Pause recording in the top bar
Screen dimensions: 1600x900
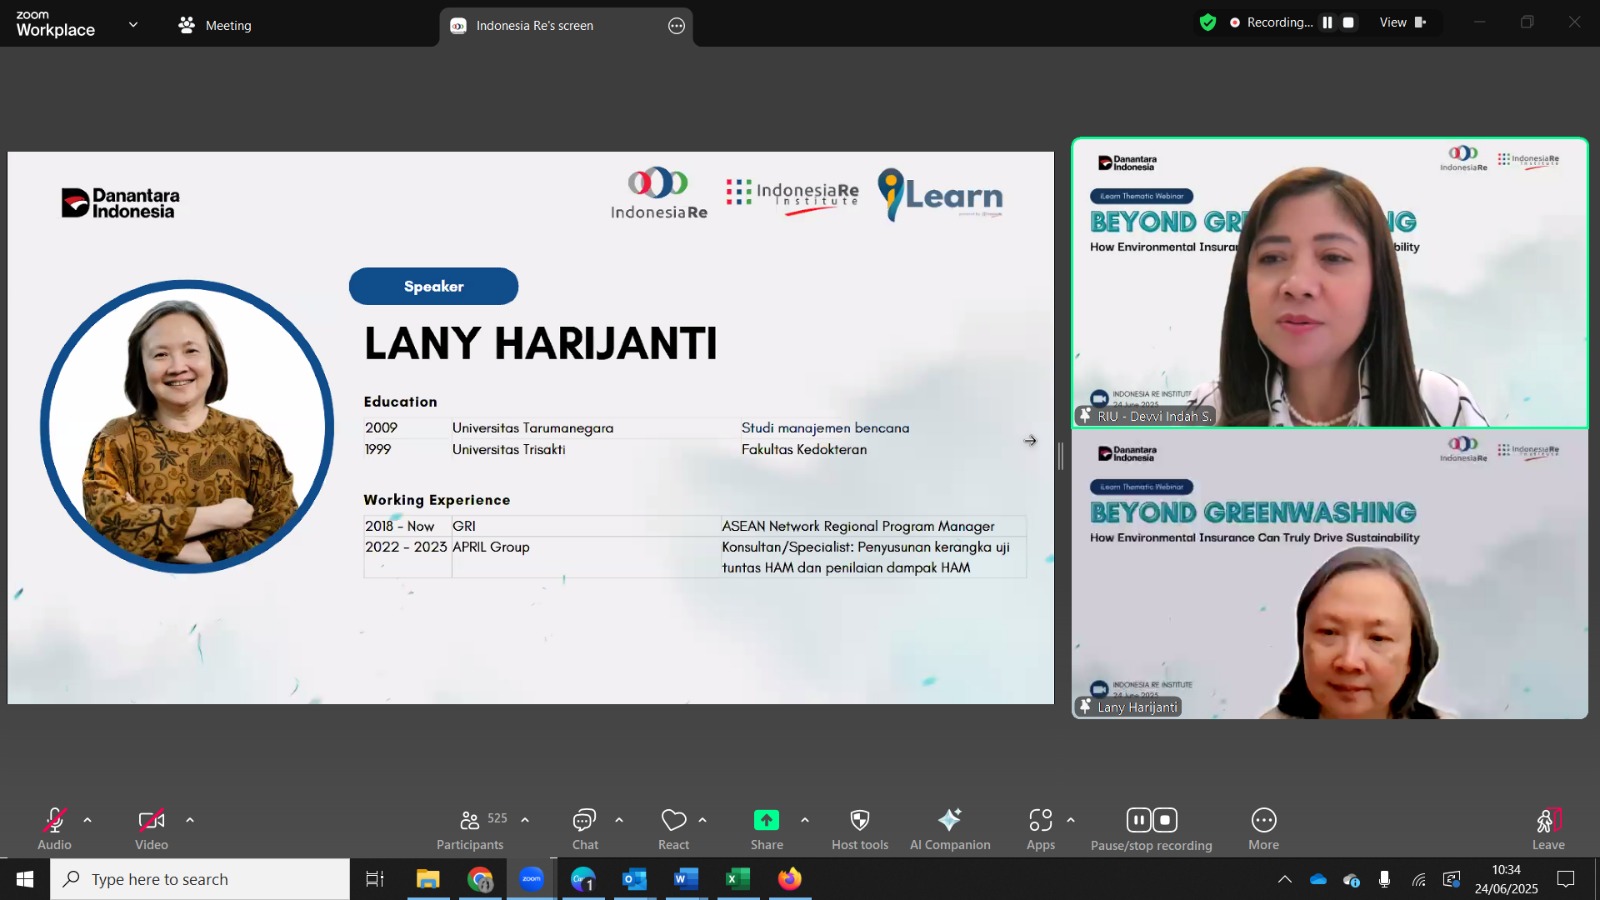point(1327,22)
